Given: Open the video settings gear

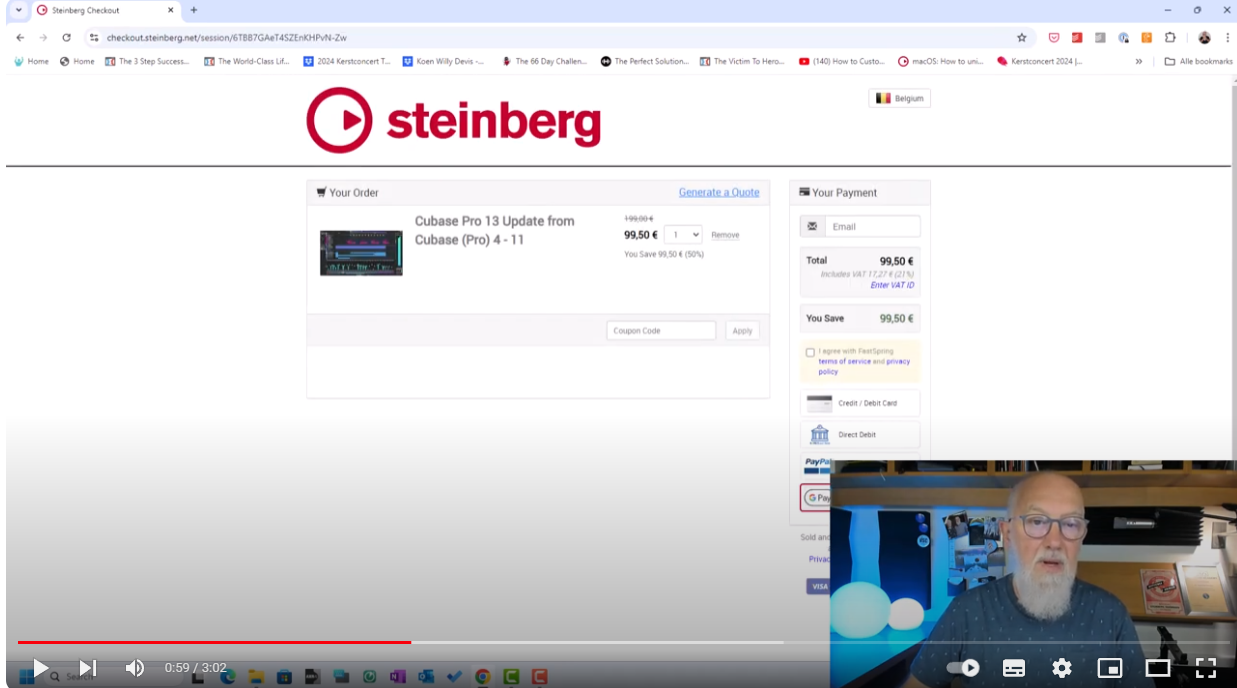Looking at the screenshot, I should (x=1062, y=668).
